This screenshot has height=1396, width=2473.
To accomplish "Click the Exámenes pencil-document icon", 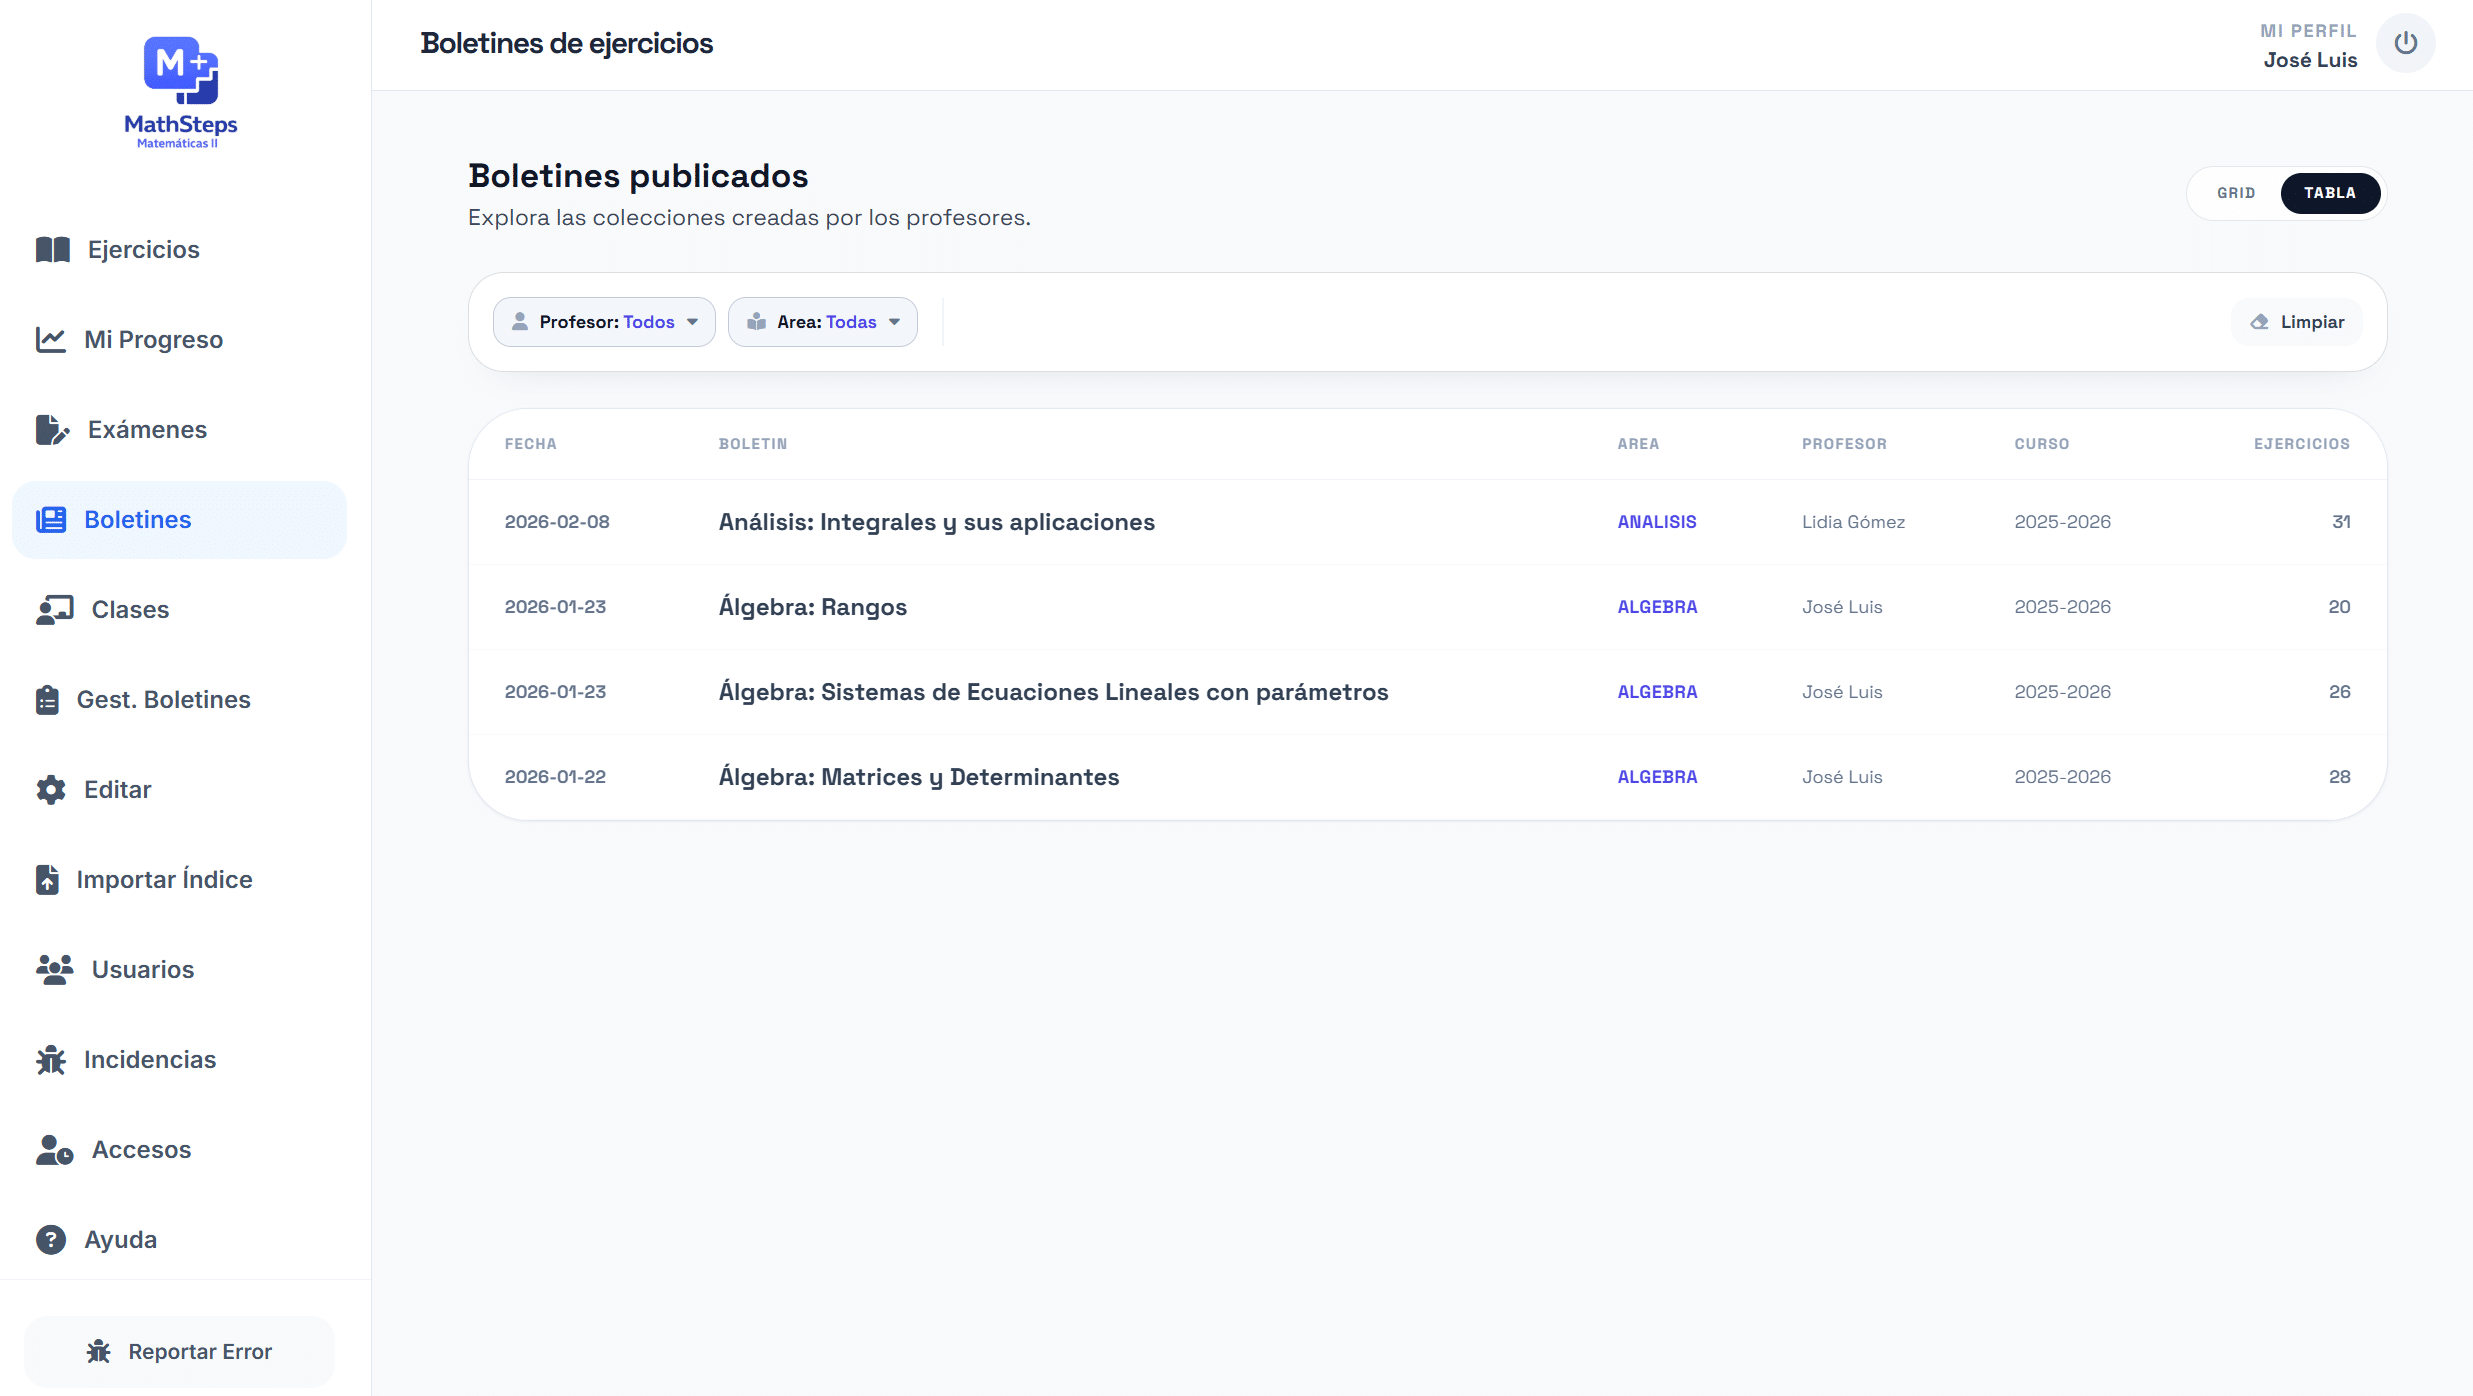I will [x=53, y=430].
